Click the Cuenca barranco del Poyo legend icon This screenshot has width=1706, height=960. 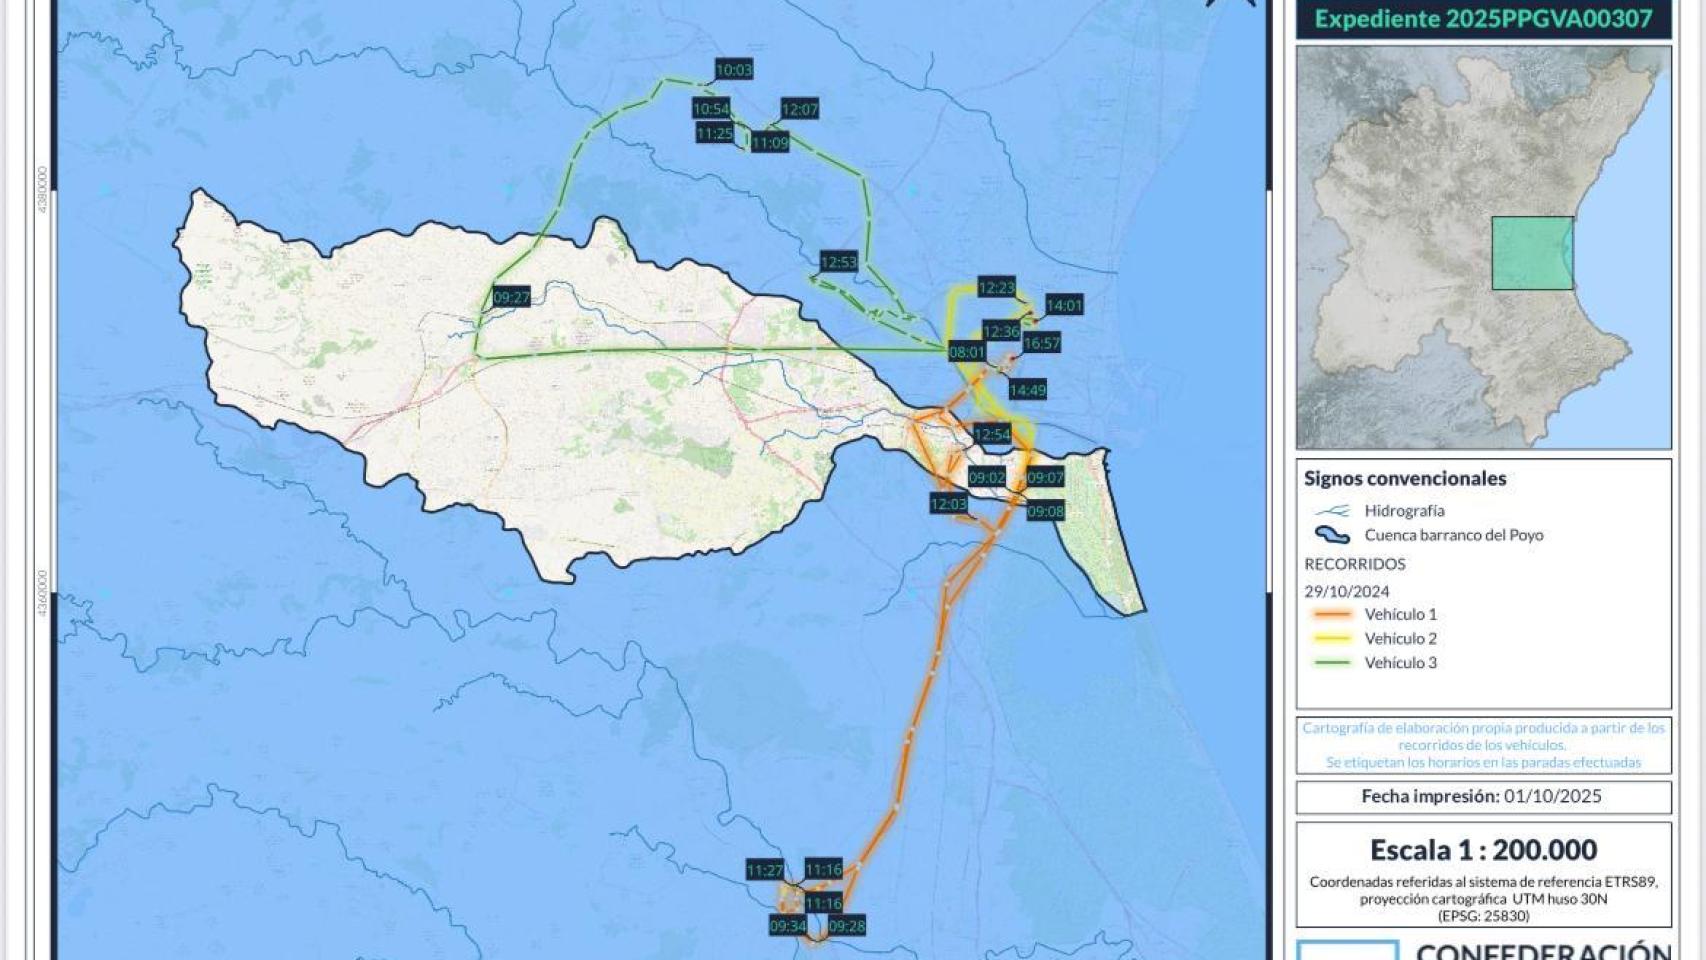click(1331, 535)
